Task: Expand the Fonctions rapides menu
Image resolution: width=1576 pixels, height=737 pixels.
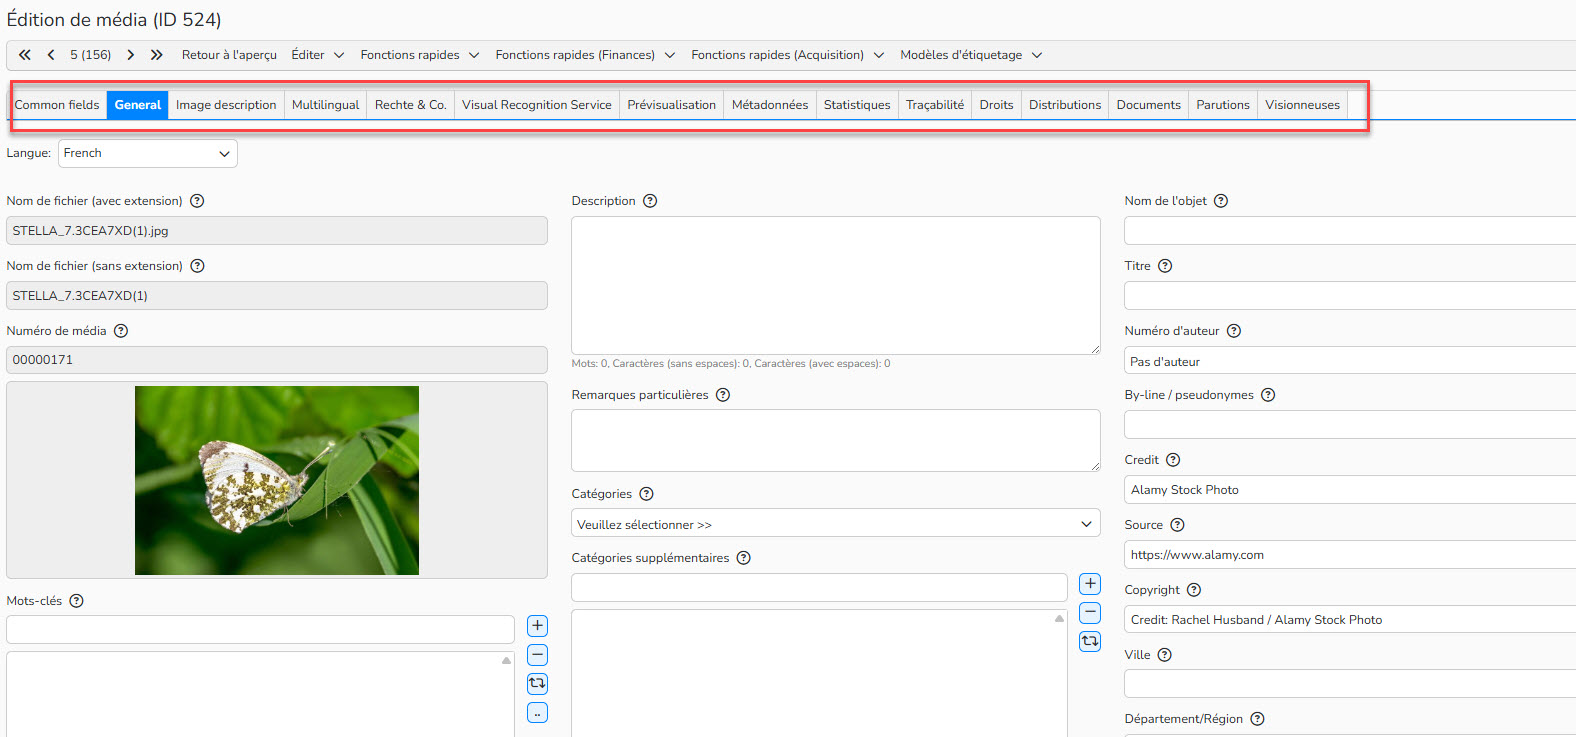Action: (x=420, y=55)
